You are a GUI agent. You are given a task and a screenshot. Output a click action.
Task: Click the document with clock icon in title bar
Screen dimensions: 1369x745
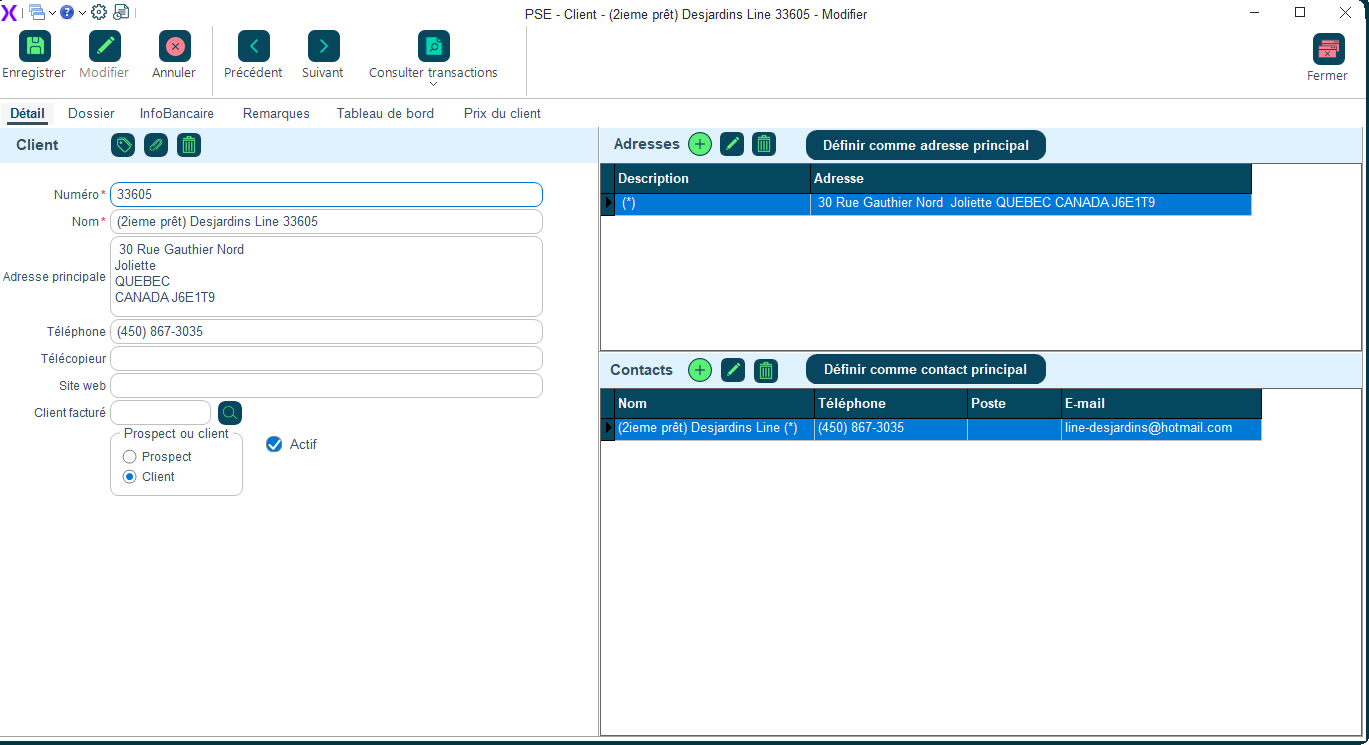point(121,12)
